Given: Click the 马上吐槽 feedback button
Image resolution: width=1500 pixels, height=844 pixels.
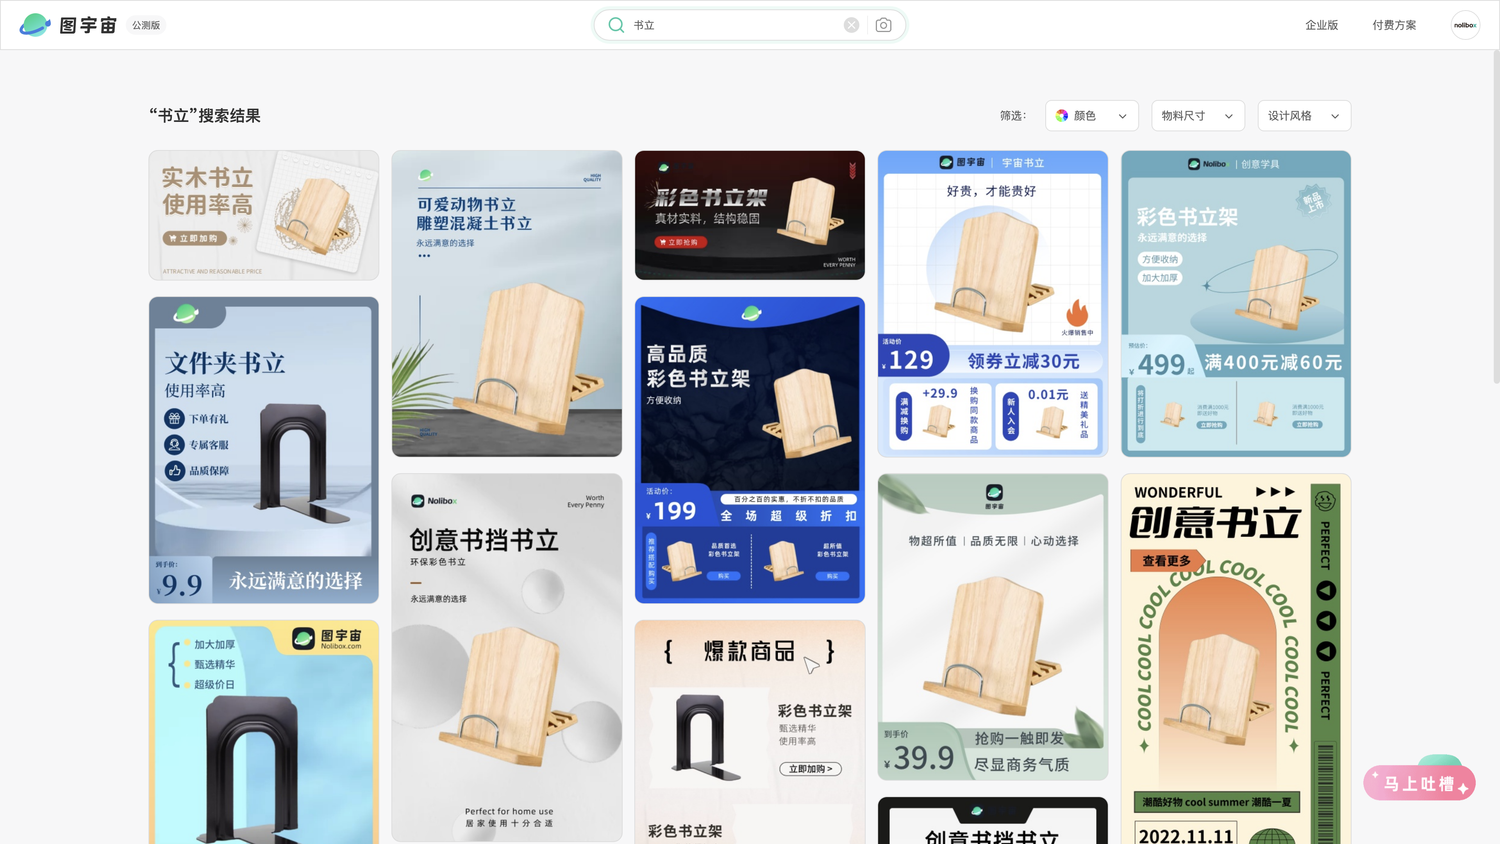Looking at the screenshot, I should click(x=1420, y=783).
